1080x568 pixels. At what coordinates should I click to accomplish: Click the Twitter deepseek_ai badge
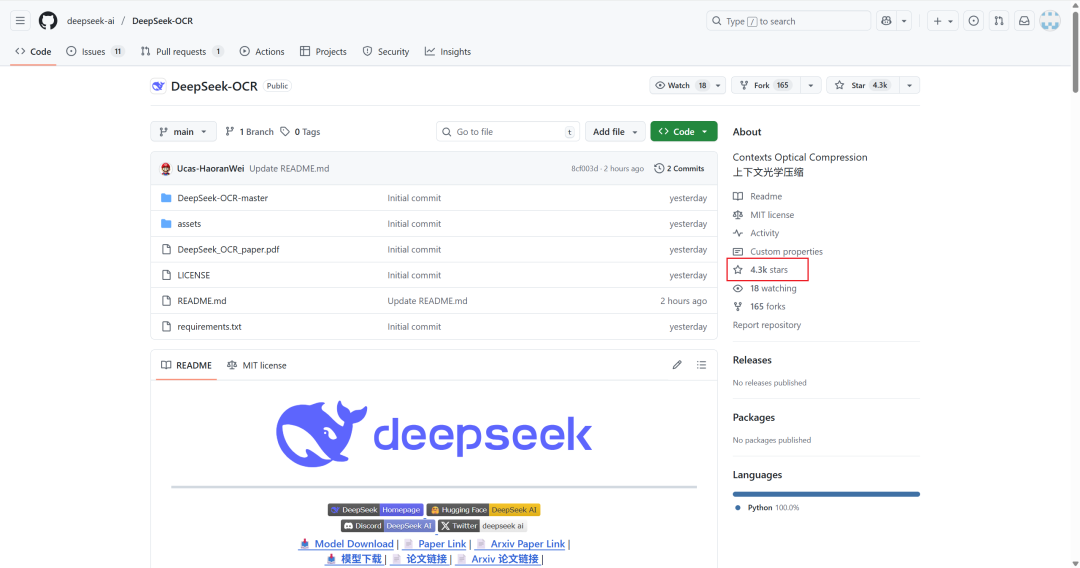click(483, 525)
